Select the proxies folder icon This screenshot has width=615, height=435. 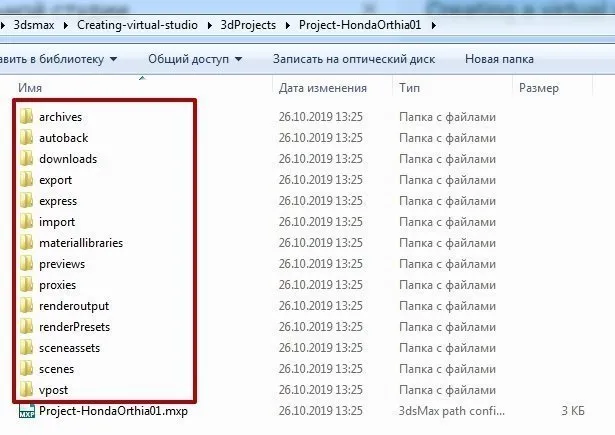coord(27,285)
